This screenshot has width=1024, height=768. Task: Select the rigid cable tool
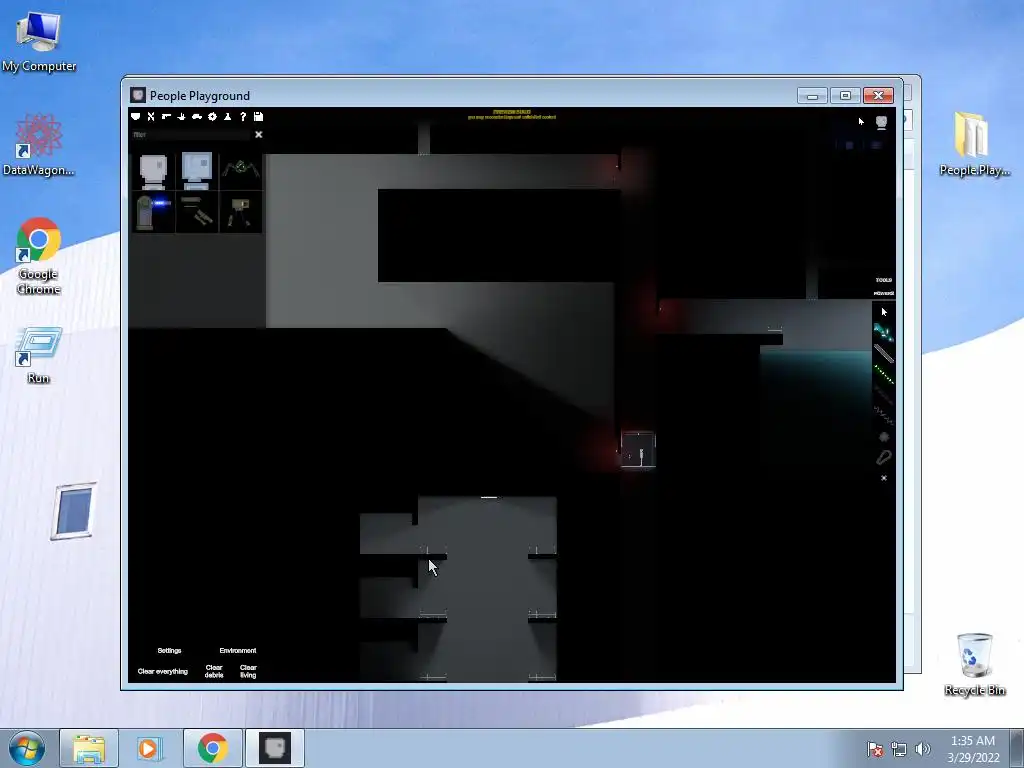(x=884, y=354)
